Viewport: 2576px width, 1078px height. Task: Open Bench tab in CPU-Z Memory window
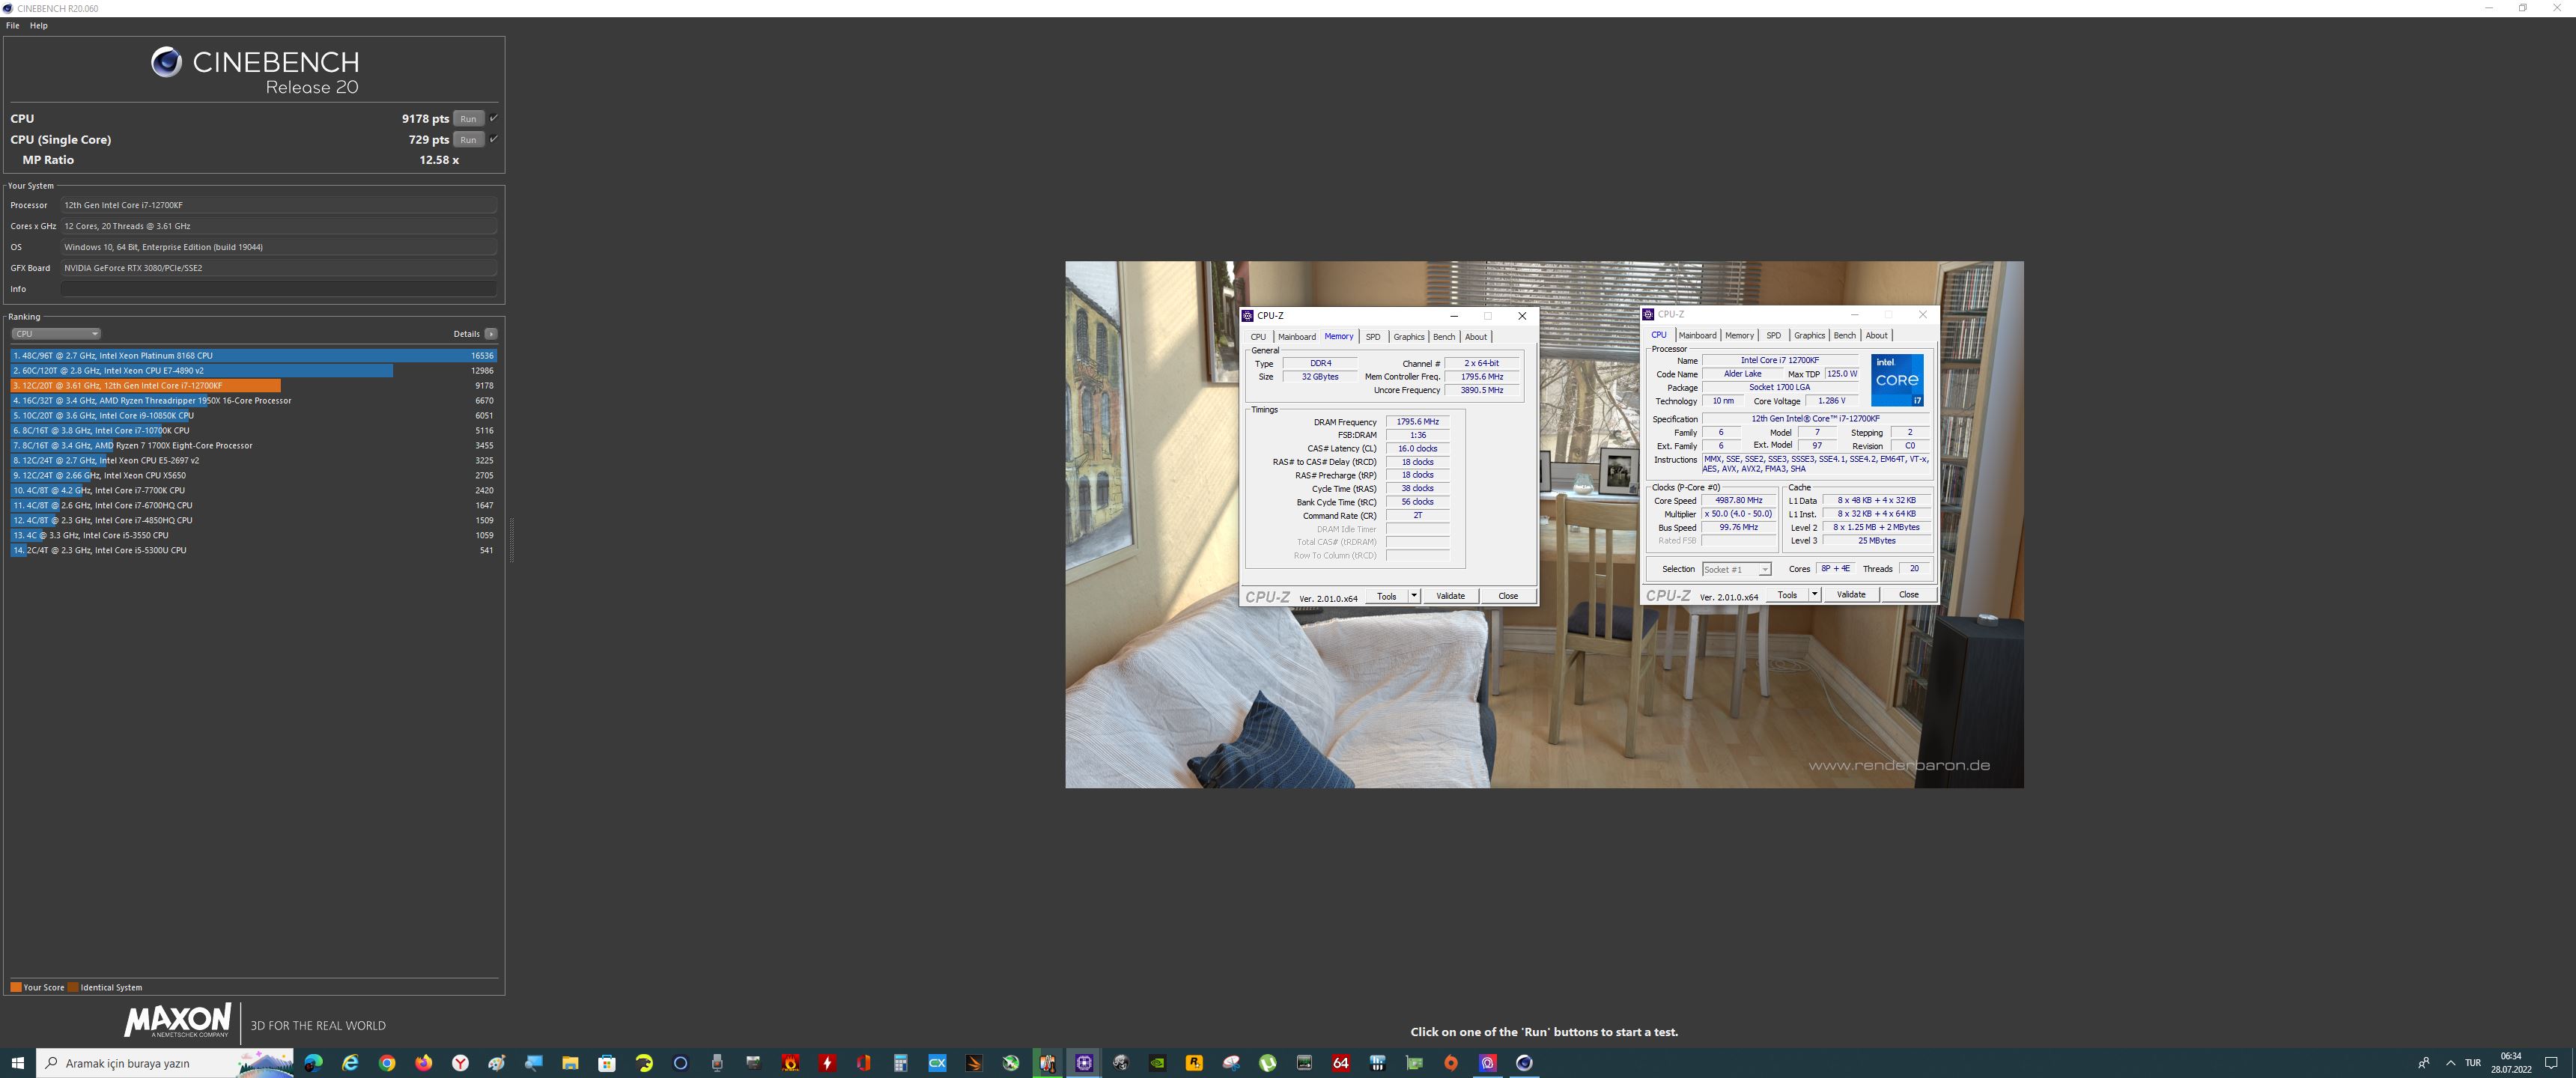click(x=1444, y=337)
